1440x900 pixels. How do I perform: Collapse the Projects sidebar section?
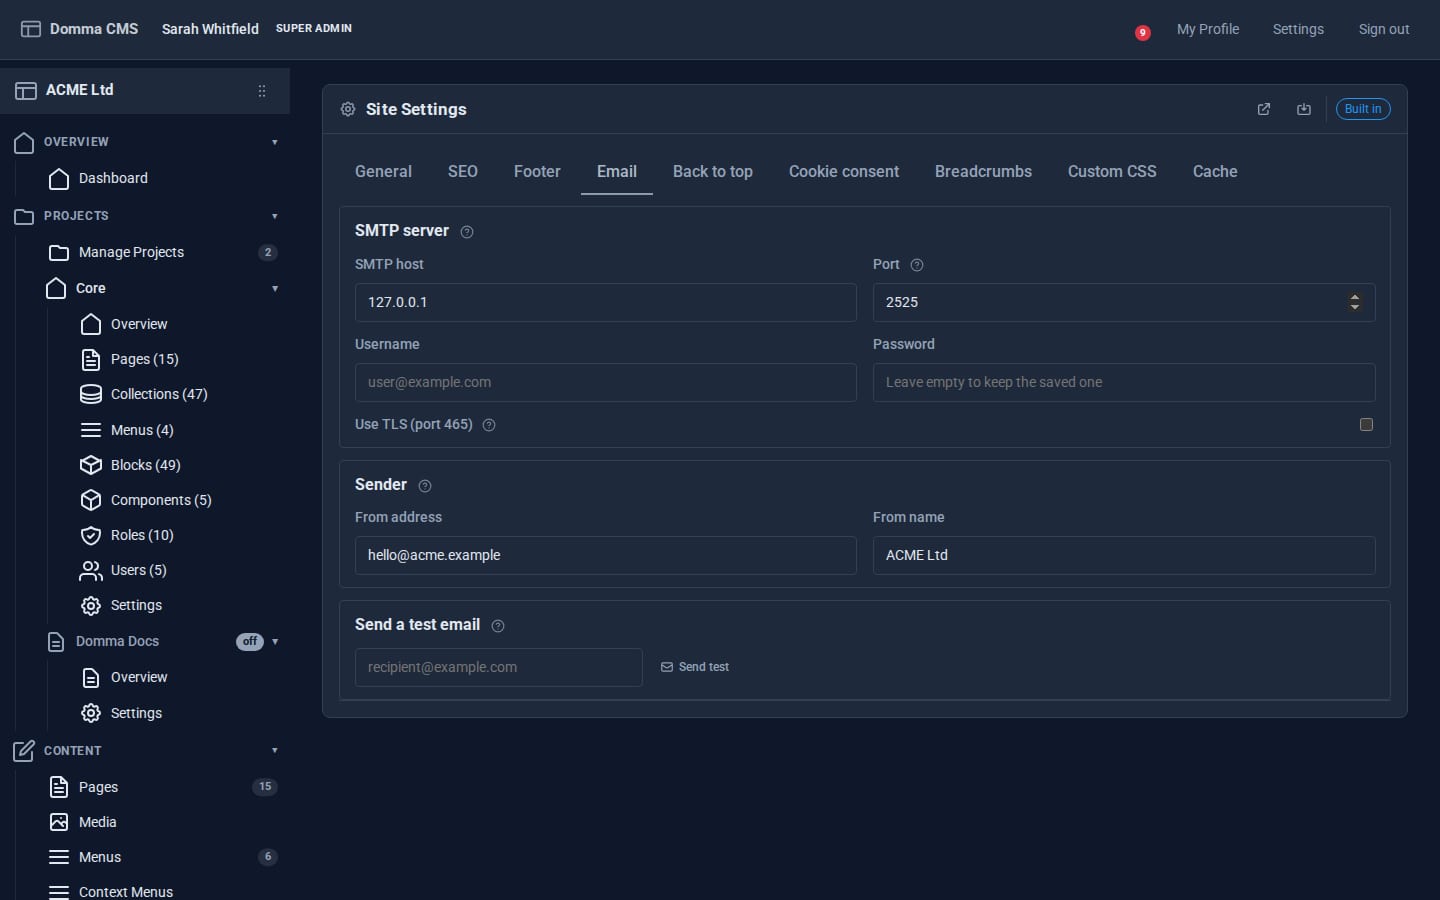[275, 216]
